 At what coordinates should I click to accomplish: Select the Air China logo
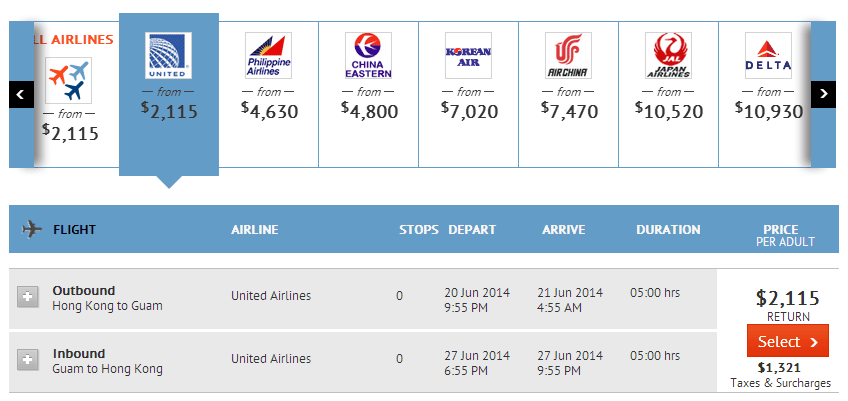click(568, 55)
